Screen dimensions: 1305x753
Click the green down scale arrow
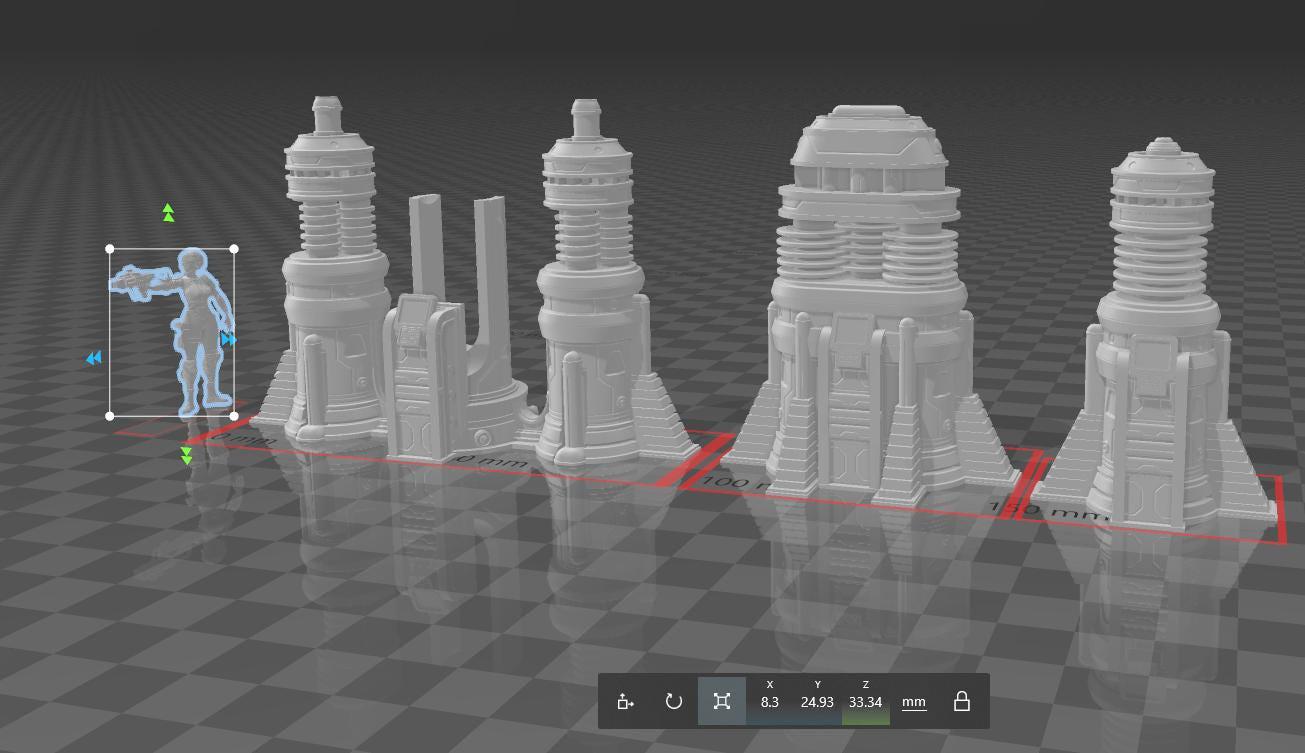[186, 456]
